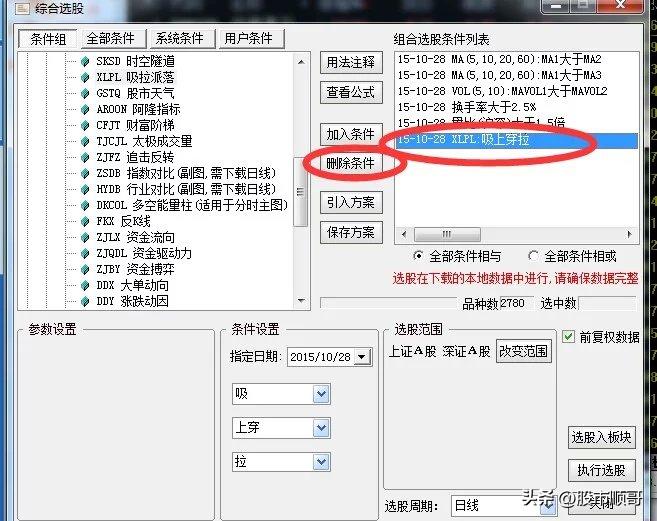
Task: Click the 选中数 field
Action: [x=607, y=303]
